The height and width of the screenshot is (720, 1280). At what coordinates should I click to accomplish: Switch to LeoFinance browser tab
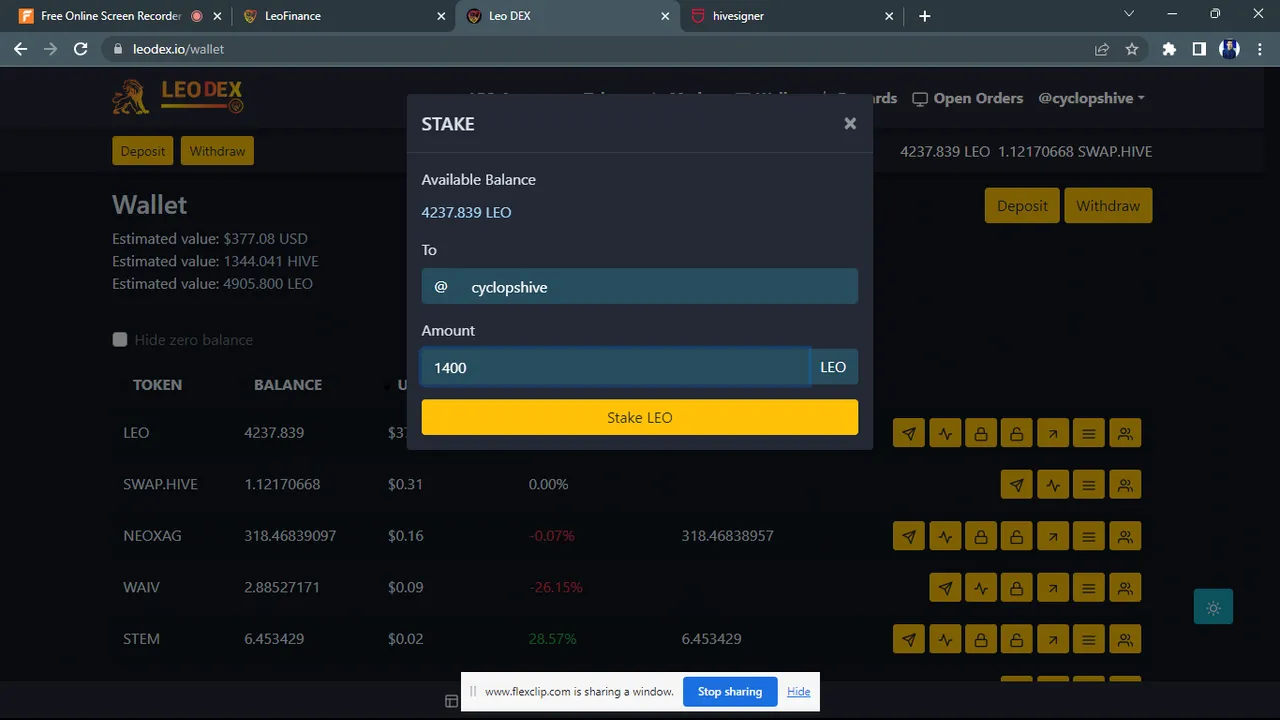coord(343,16)
